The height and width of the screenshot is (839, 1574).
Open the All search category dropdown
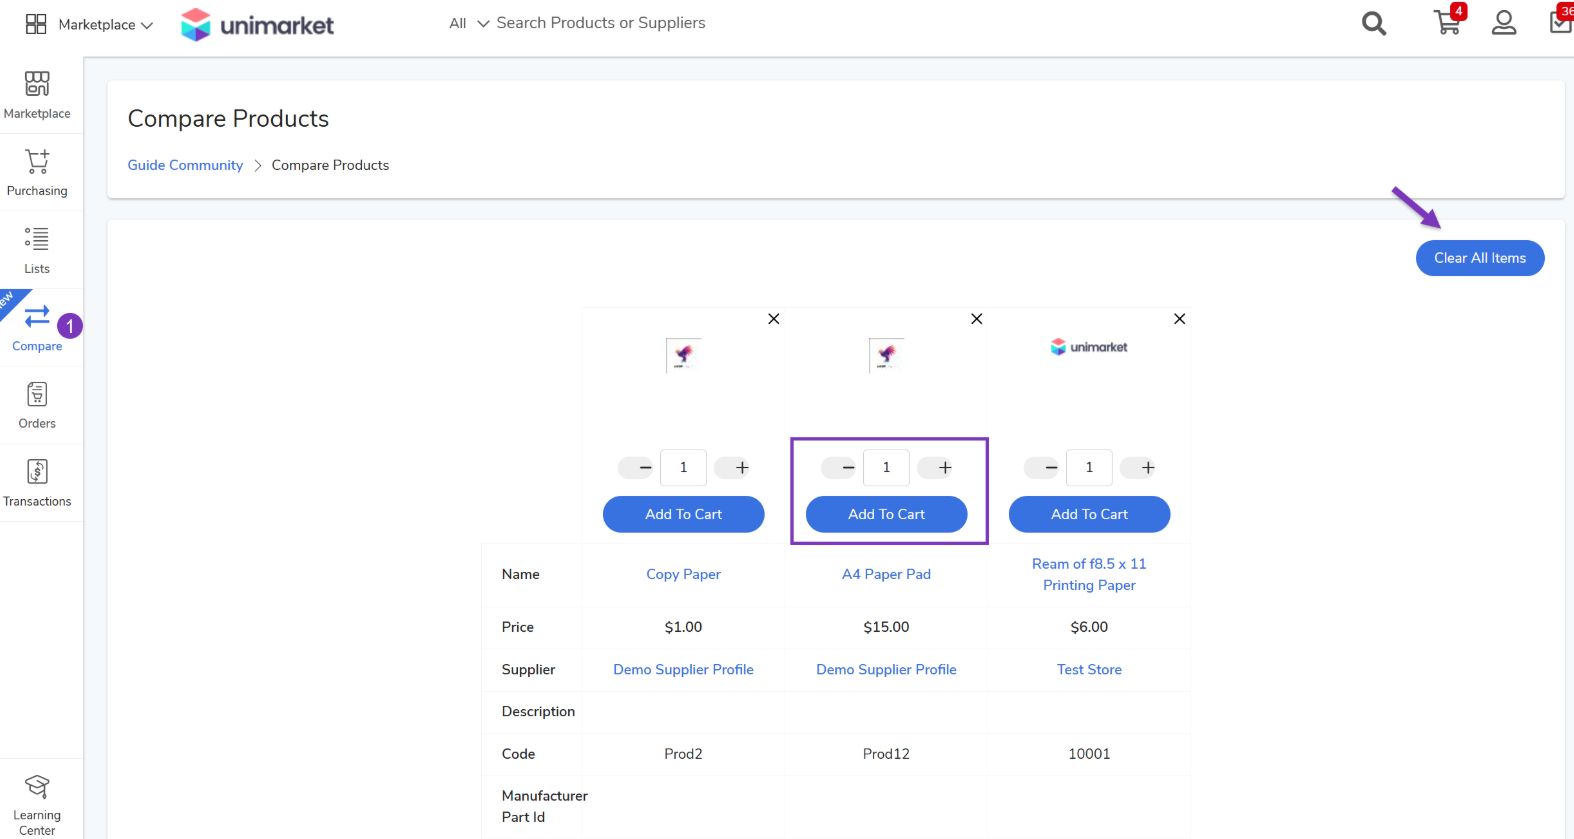468,23
